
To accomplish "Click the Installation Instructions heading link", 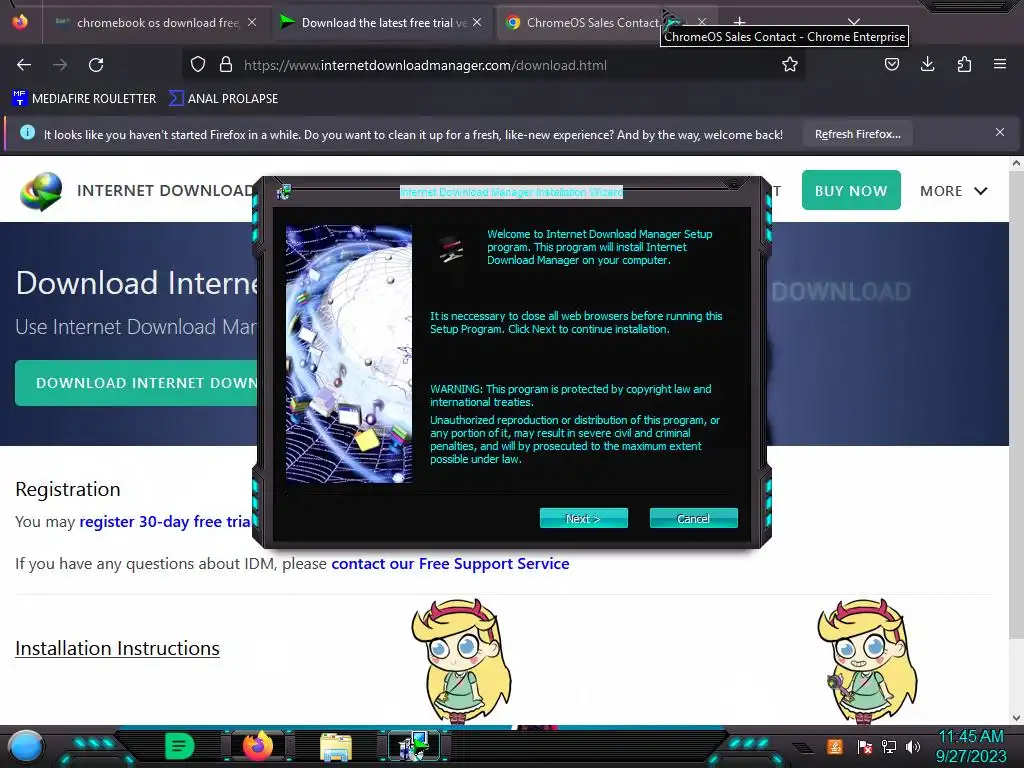I will [118, 648].
